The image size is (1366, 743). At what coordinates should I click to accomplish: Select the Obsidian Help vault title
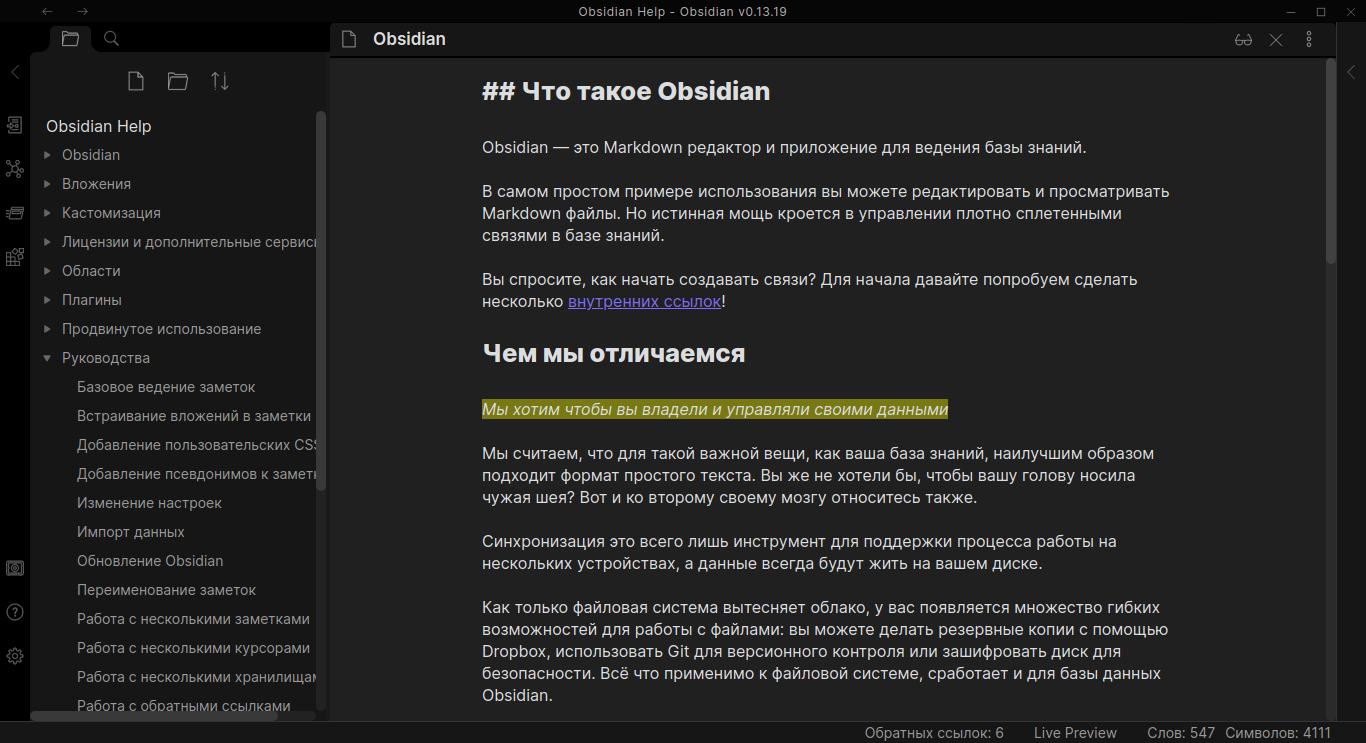coord(99,127)
